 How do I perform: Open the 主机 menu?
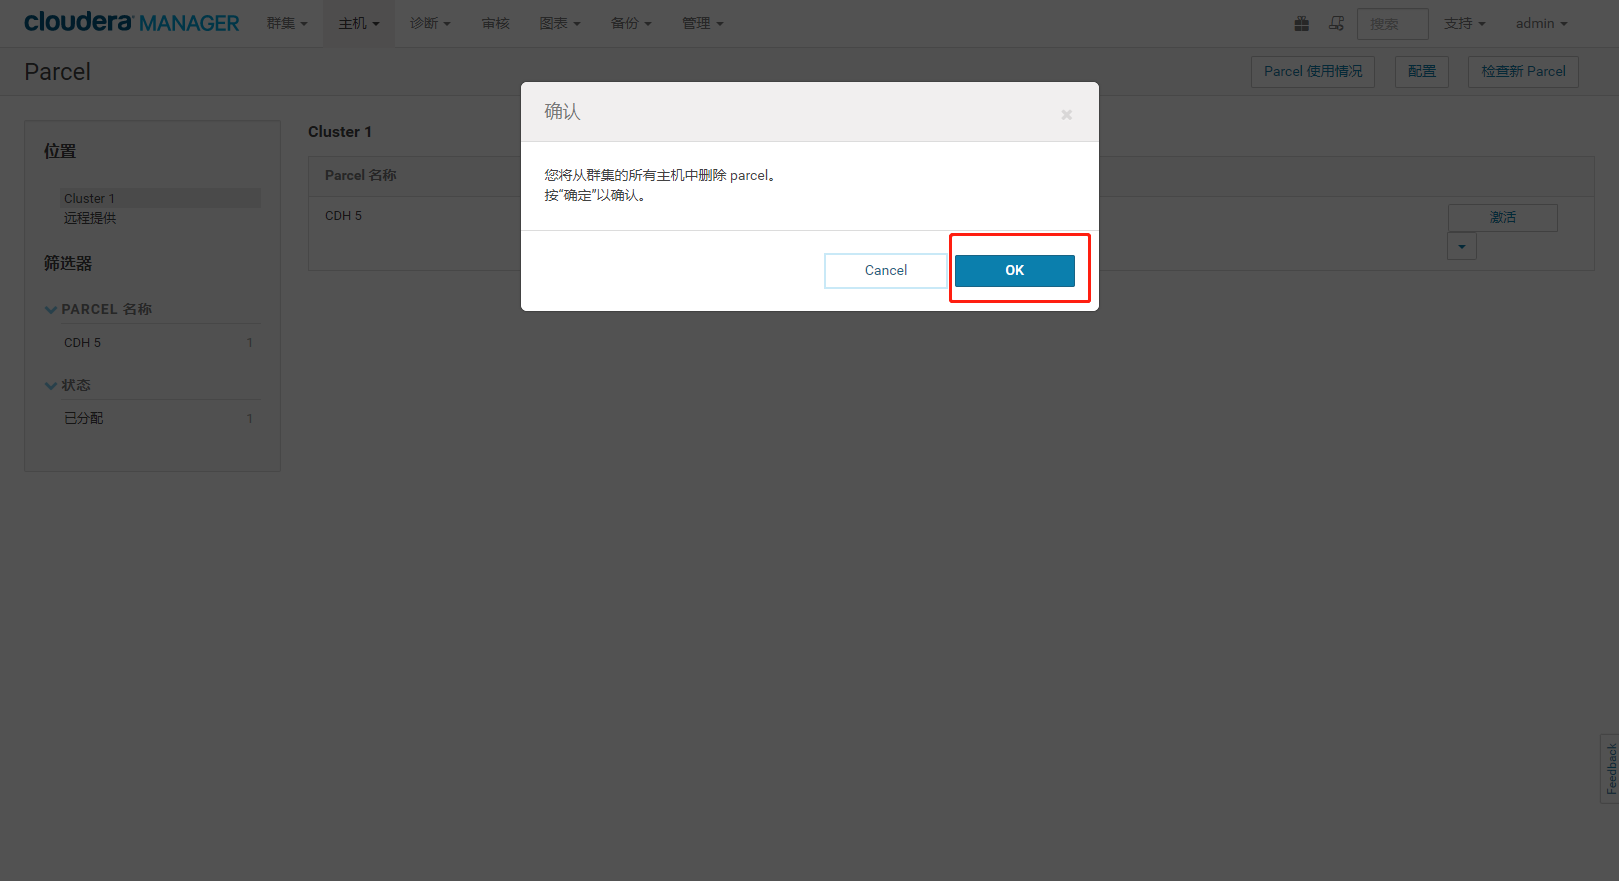point(358,23)
